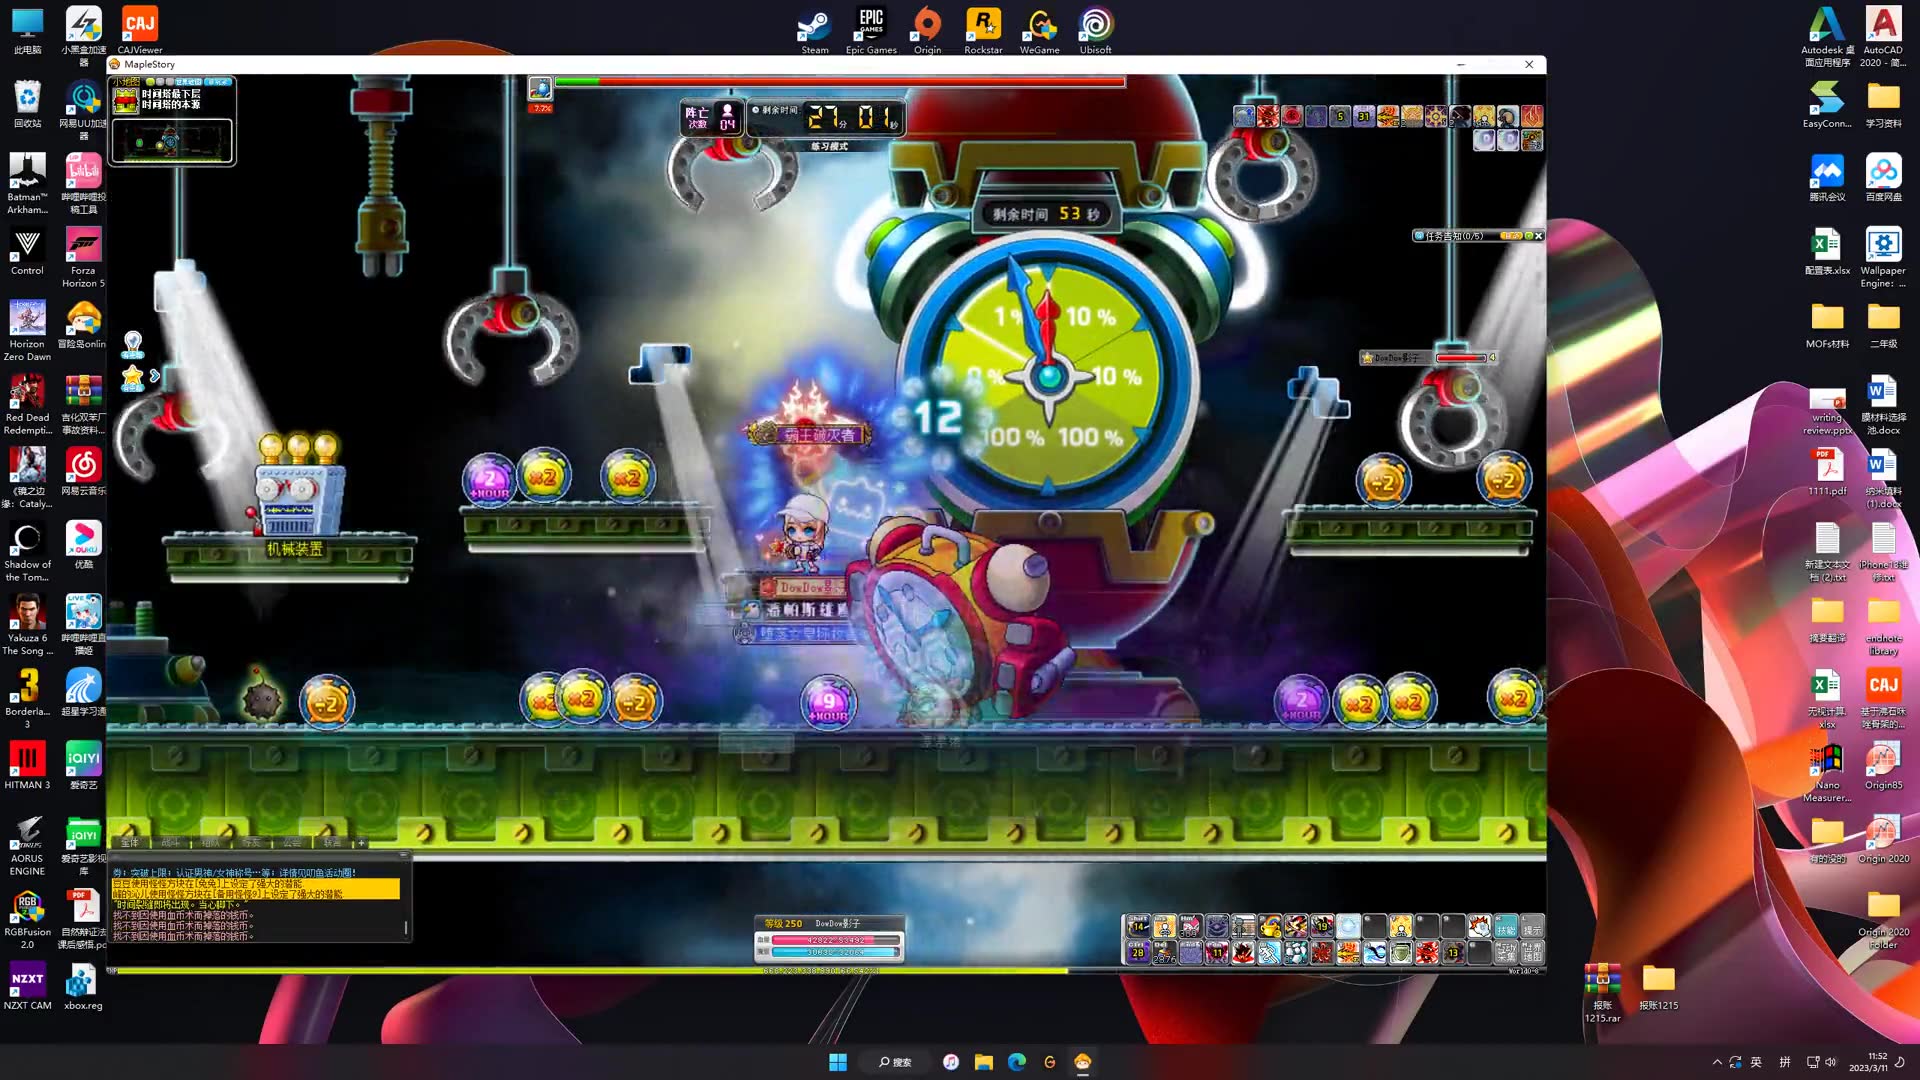Open Wallpaper Engine desktop shortcut
The image size is (1920, 1080).
1883,257
